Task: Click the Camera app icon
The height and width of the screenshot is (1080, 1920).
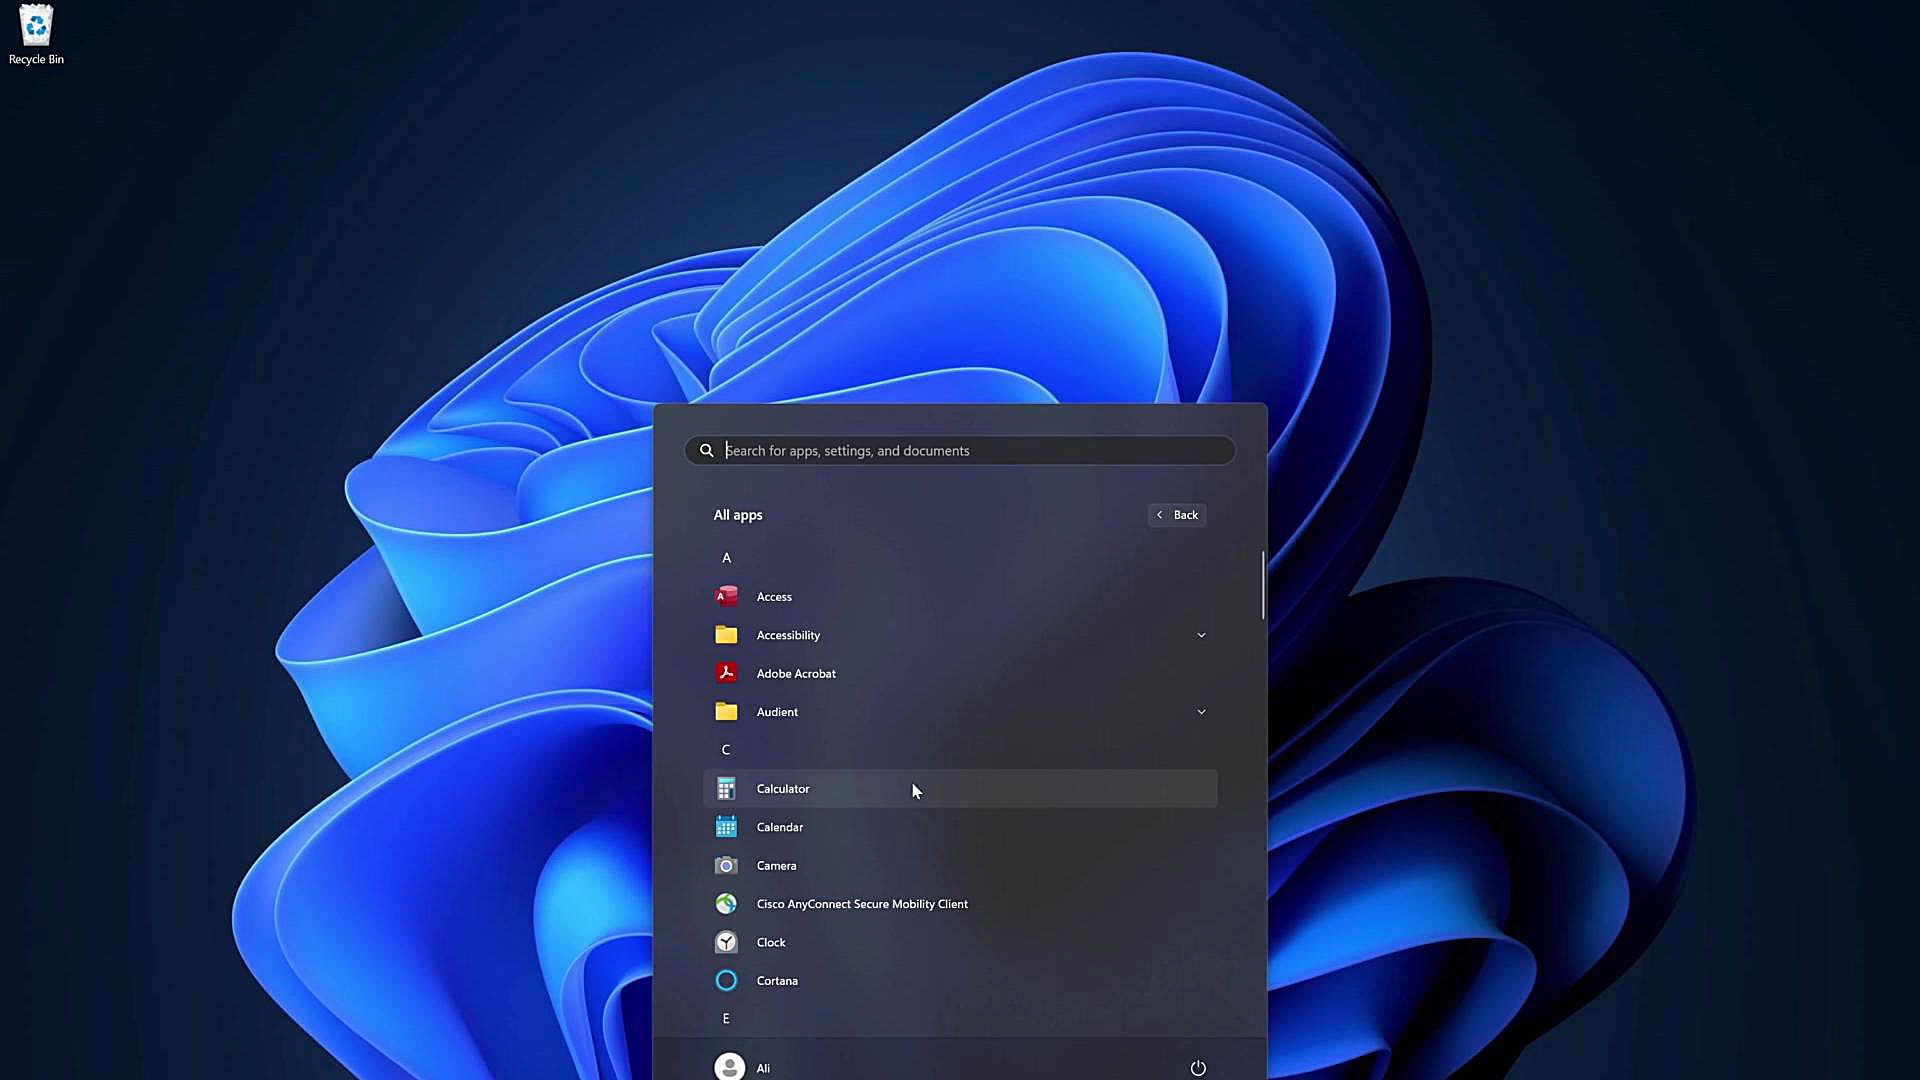Action: pos(726,866)
